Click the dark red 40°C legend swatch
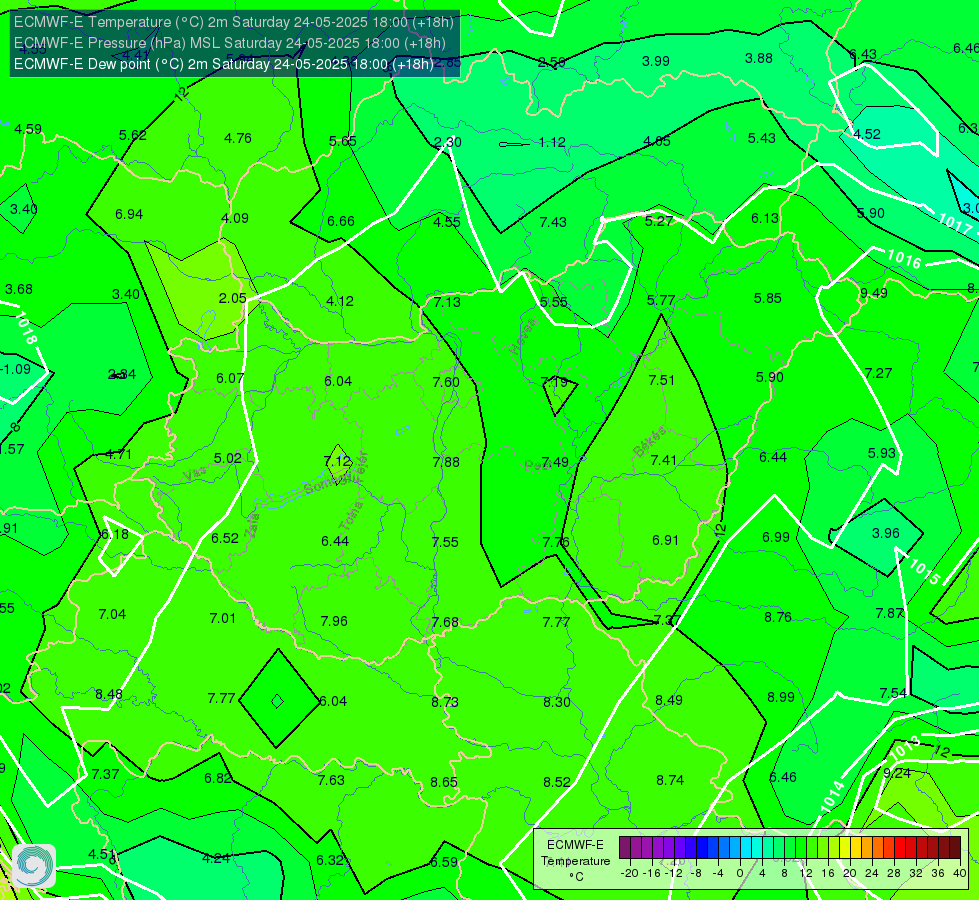Screen dimensions: 979x900 point(955,848)
